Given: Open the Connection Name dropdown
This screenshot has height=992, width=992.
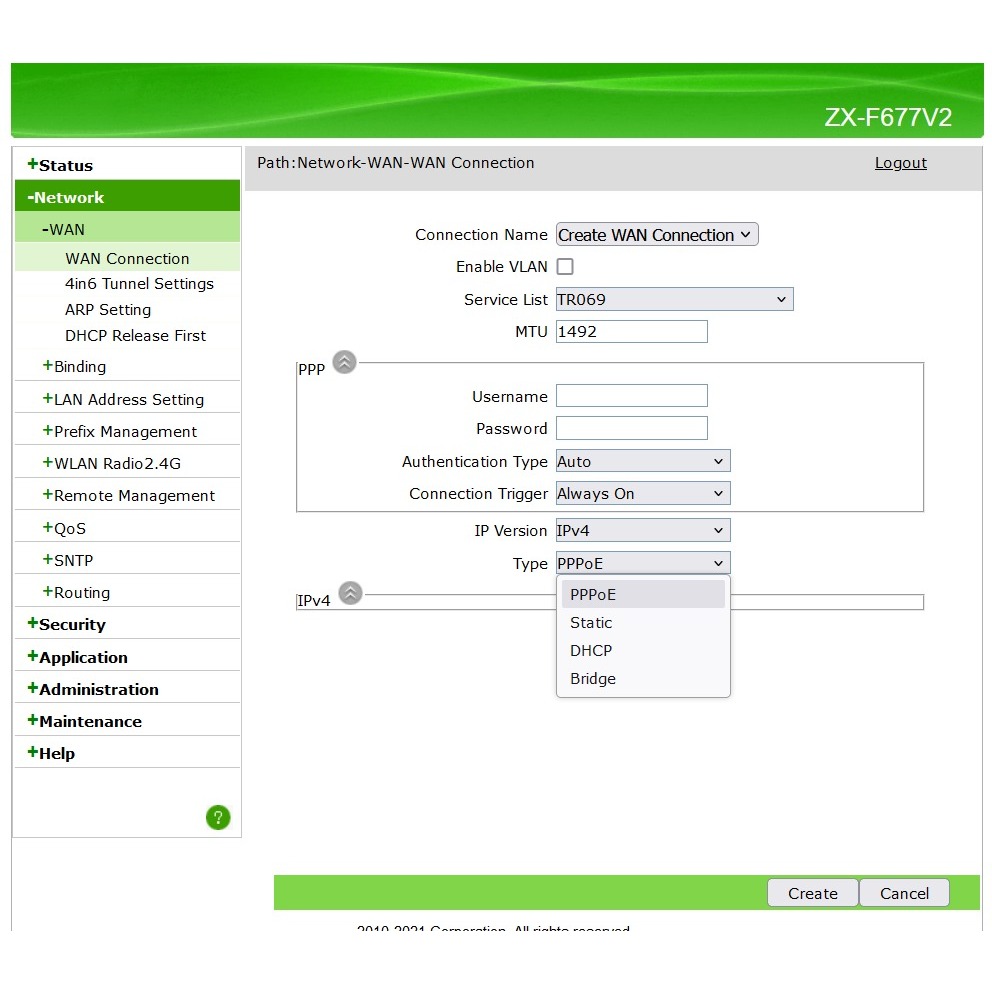Looking at the screenshot, I should click(657, 235).
